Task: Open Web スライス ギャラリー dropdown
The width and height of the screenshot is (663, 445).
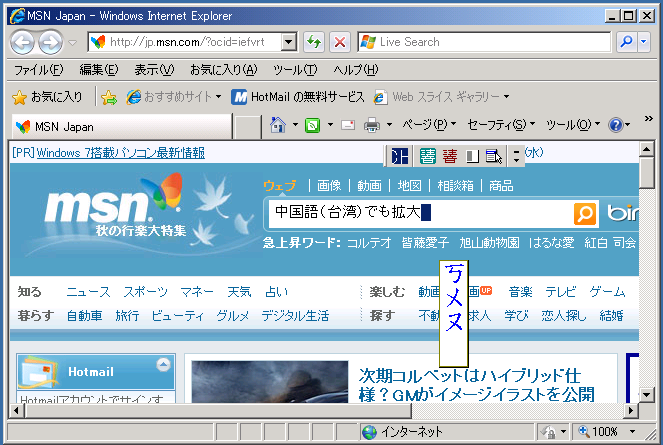Action: [x=441, y=97]
